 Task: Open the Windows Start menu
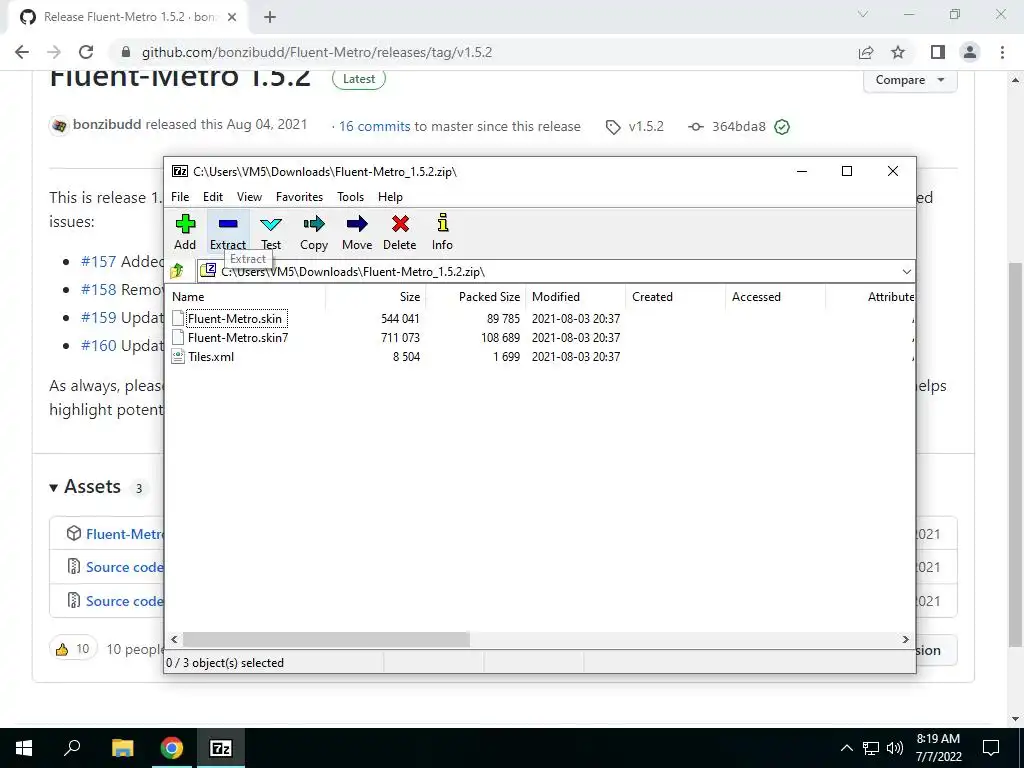click(24, 748)
